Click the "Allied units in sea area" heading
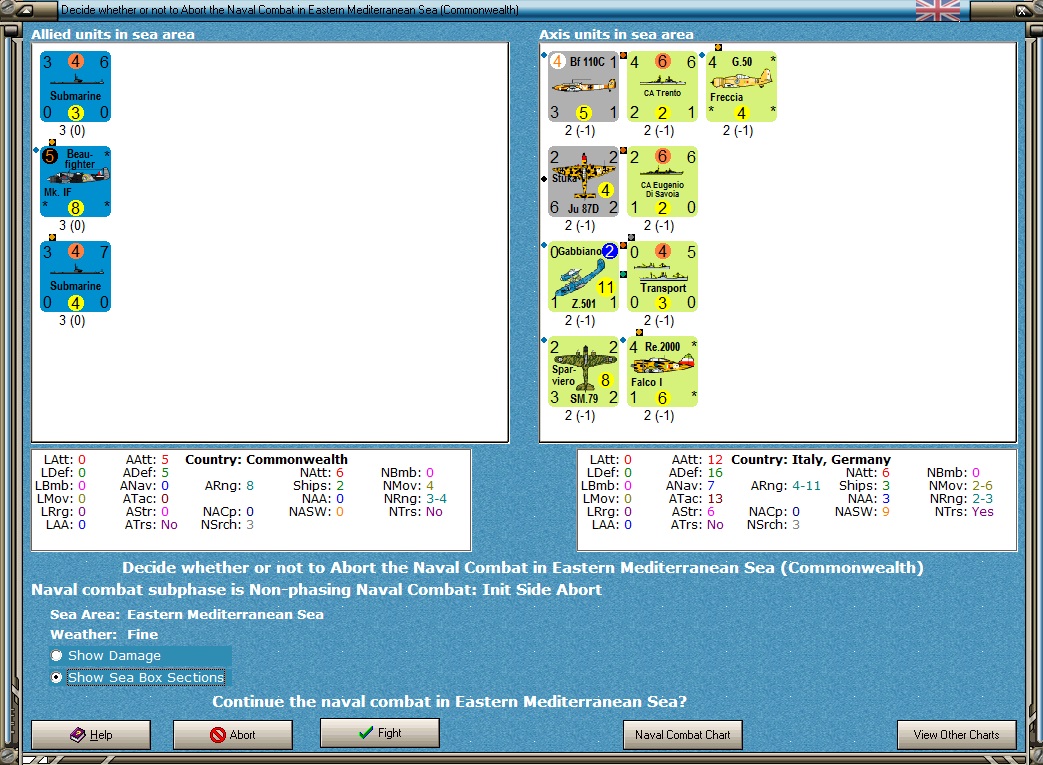This screenshot has width=1043, height=765. point(113,35)
